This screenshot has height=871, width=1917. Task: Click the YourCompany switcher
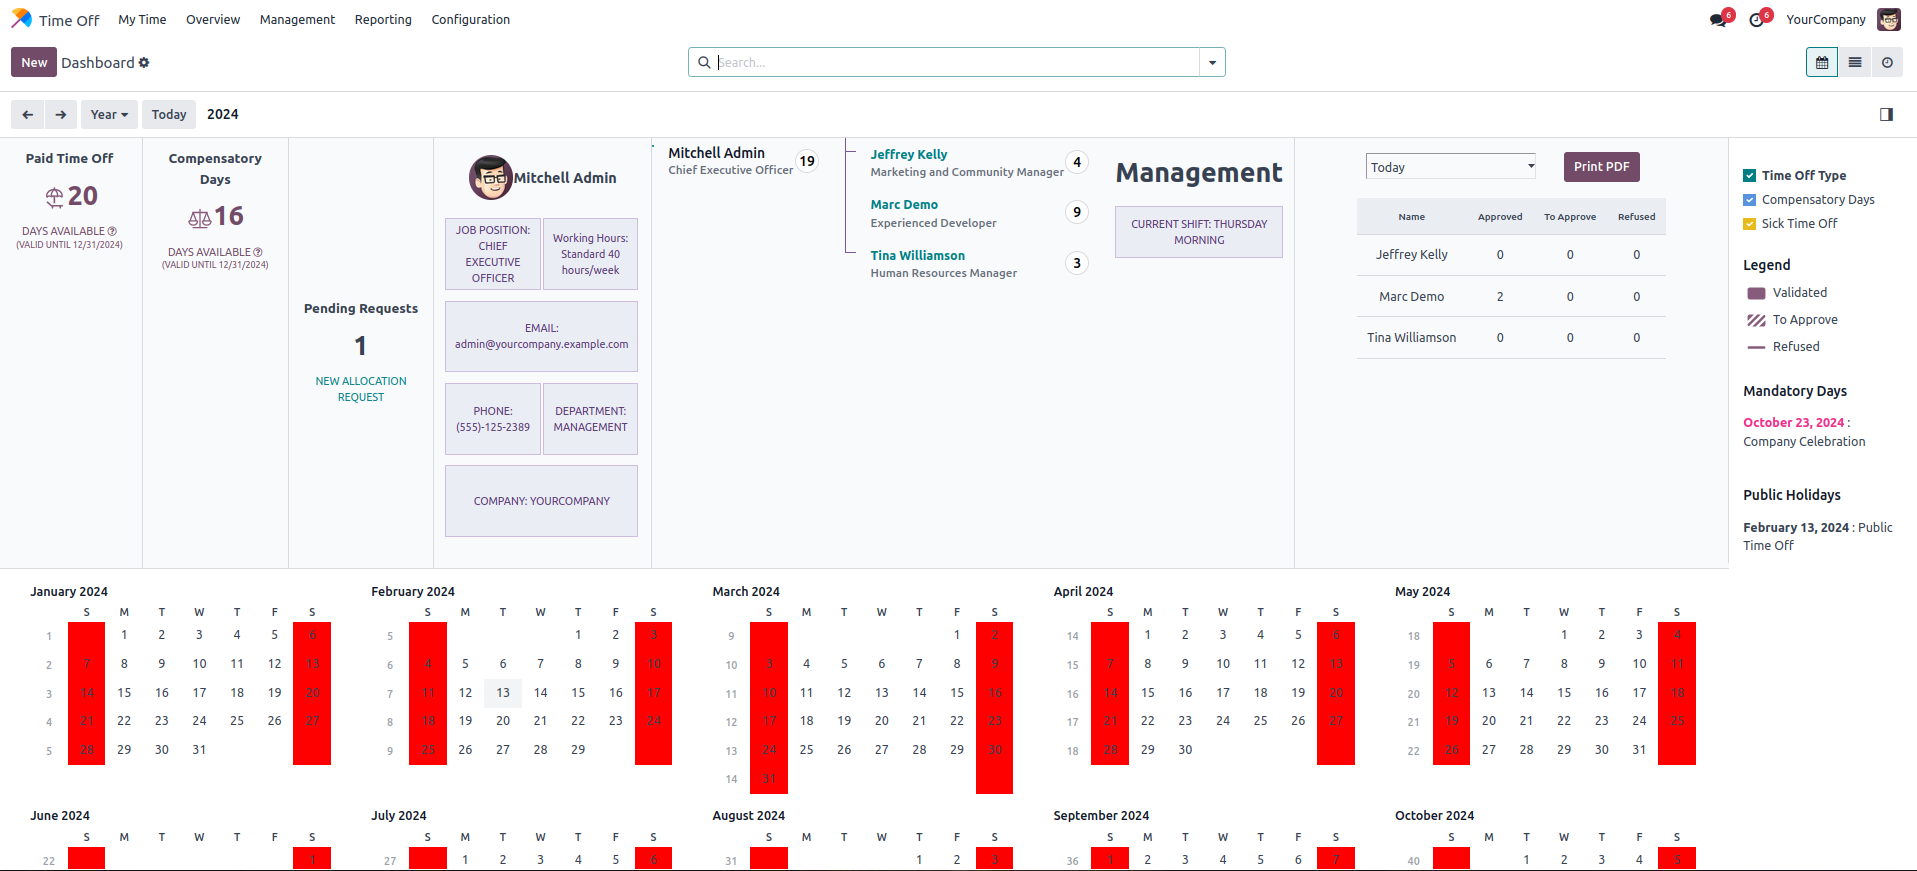(x=1826, y=20)
